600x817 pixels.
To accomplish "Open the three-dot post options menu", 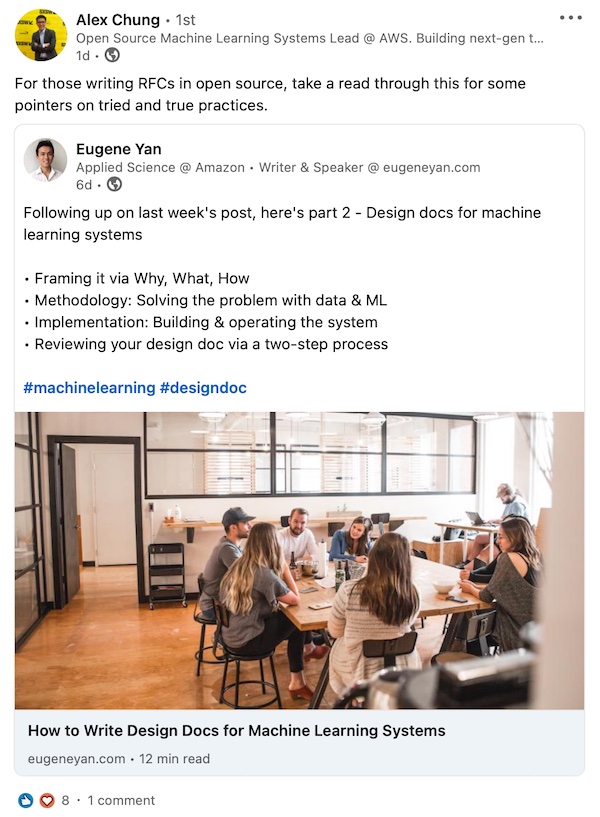I will [570, 18].
